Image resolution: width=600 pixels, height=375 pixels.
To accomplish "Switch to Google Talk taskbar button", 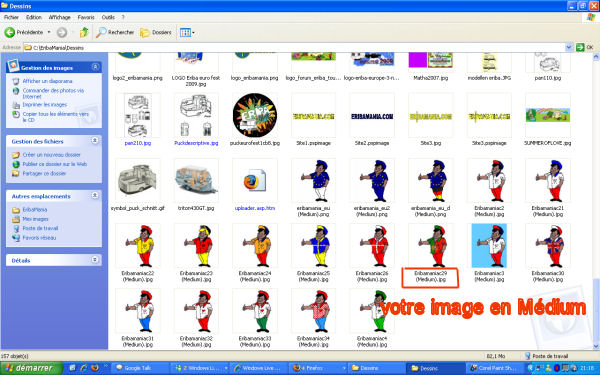I will 141,368.
